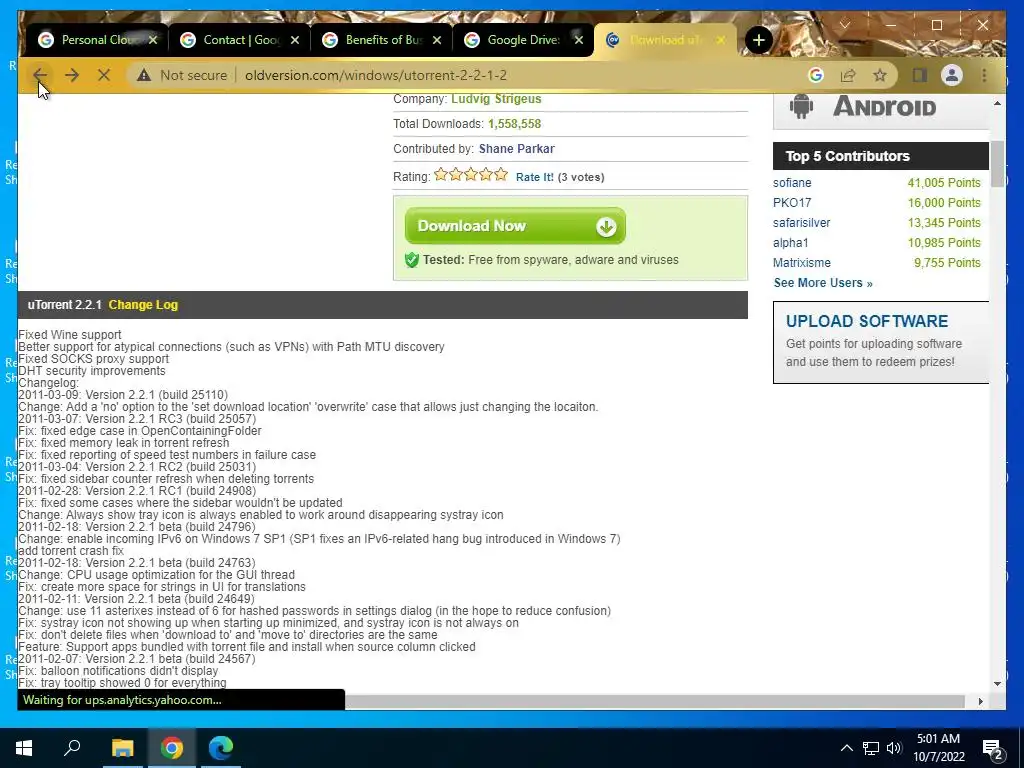Click the Total Downloads 1,558,558 value
Screen dimensions: 1024x768
[515, 124]
